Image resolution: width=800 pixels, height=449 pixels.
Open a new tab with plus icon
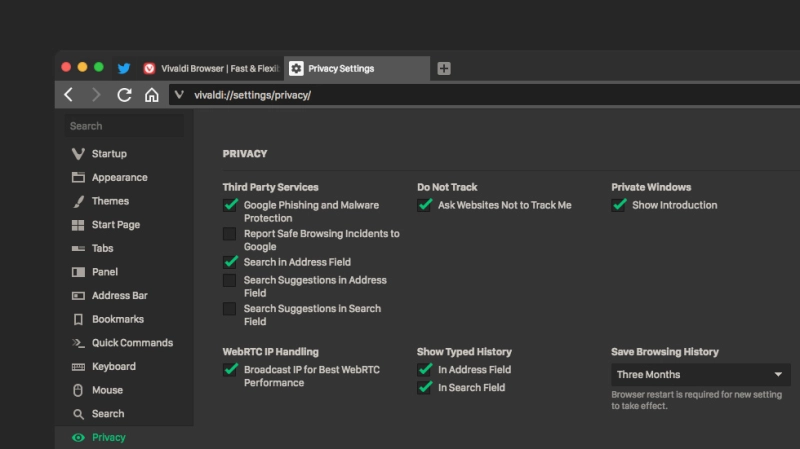click(444, 68)
